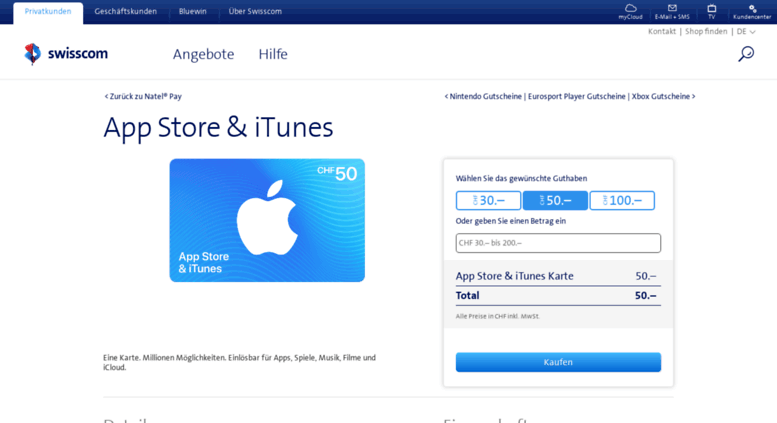The image size is (777, 423).
Task: Focus the custom amount input field
Action: point(558,243)
